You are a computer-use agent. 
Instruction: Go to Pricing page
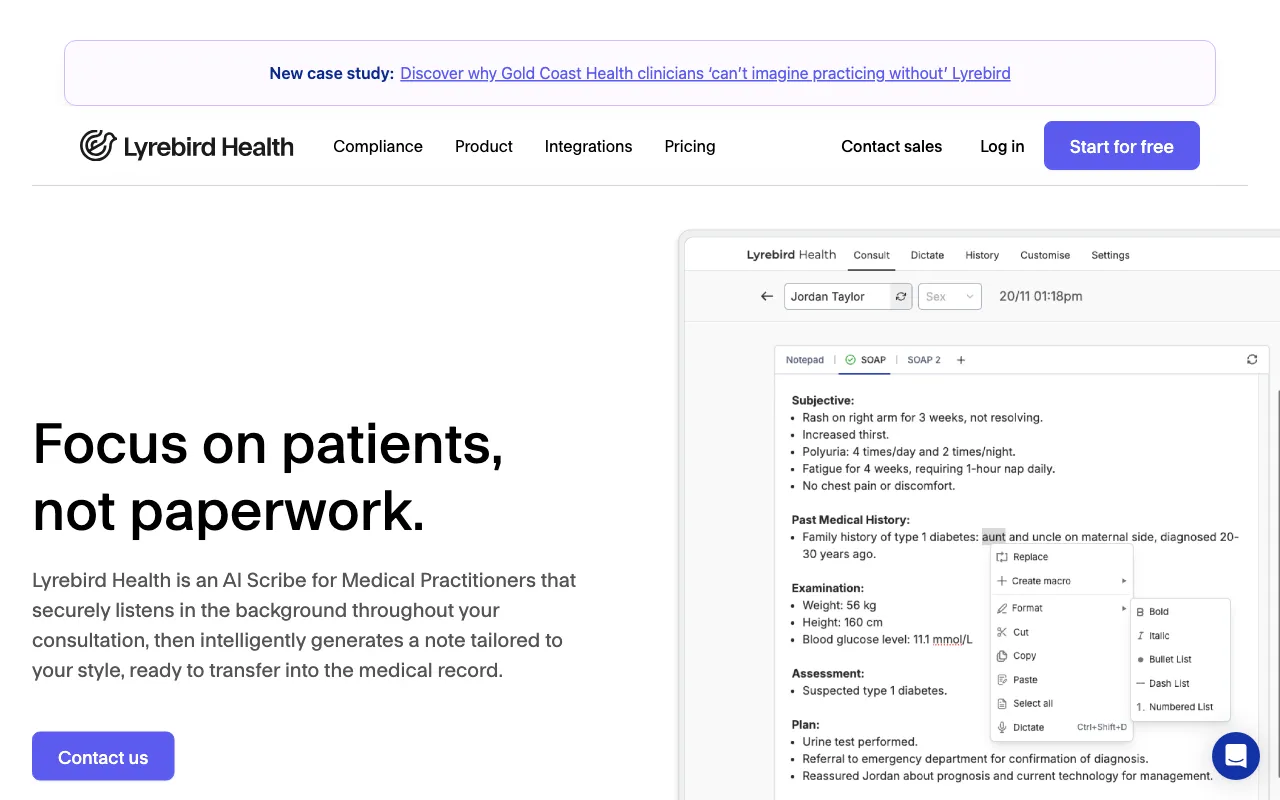[x=690, y=146]
